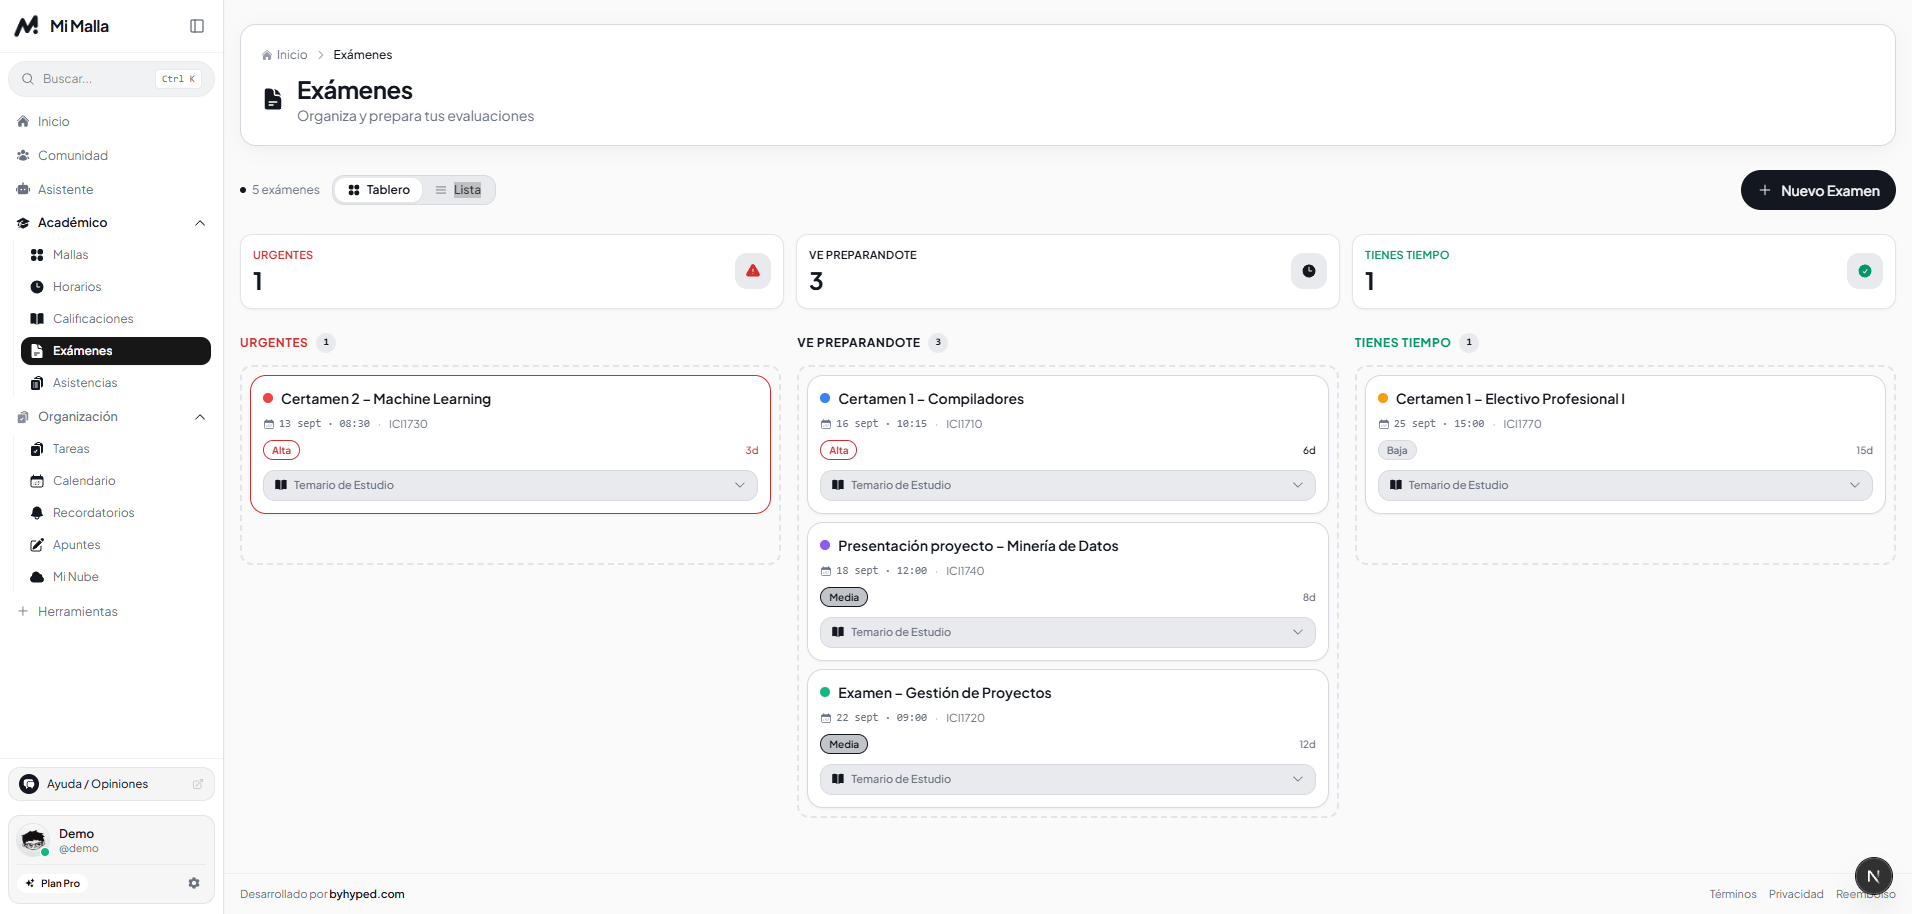The image size is (1912, 914).
Task: Click the Buscar search field
Action: (x=111, y=79)
